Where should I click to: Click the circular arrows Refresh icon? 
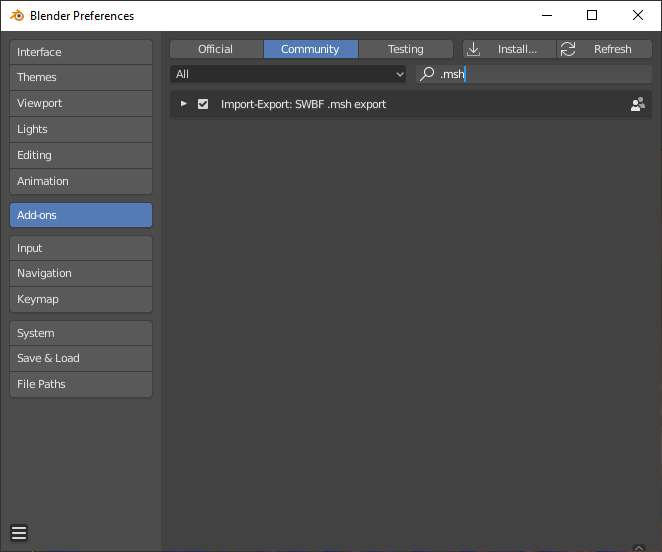[x=568, y=49]
